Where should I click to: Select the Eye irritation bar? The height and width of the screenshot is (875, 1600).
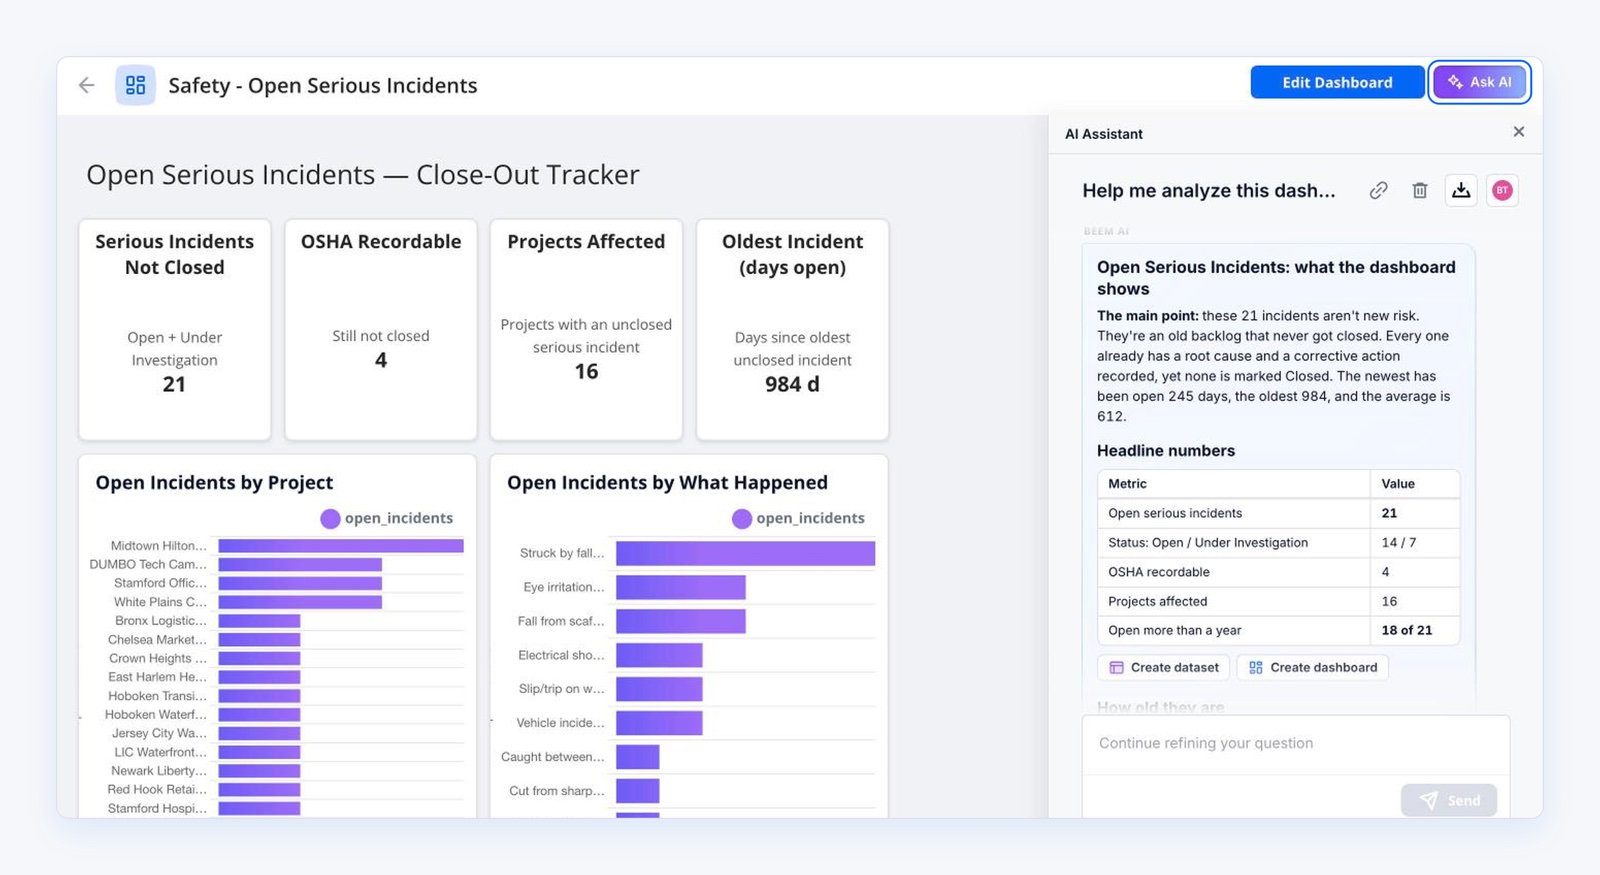(681, 587)
